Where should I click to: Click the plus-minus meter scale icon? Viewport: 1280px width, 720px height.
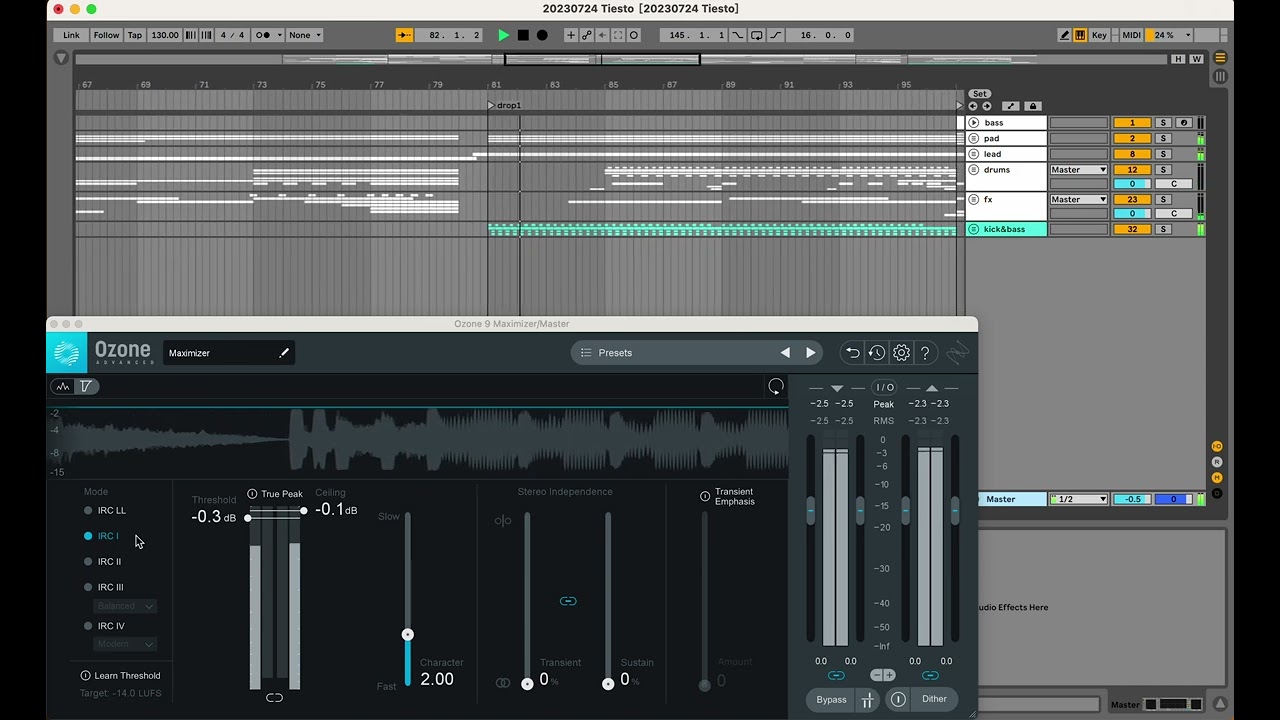(x=883, y=676)
